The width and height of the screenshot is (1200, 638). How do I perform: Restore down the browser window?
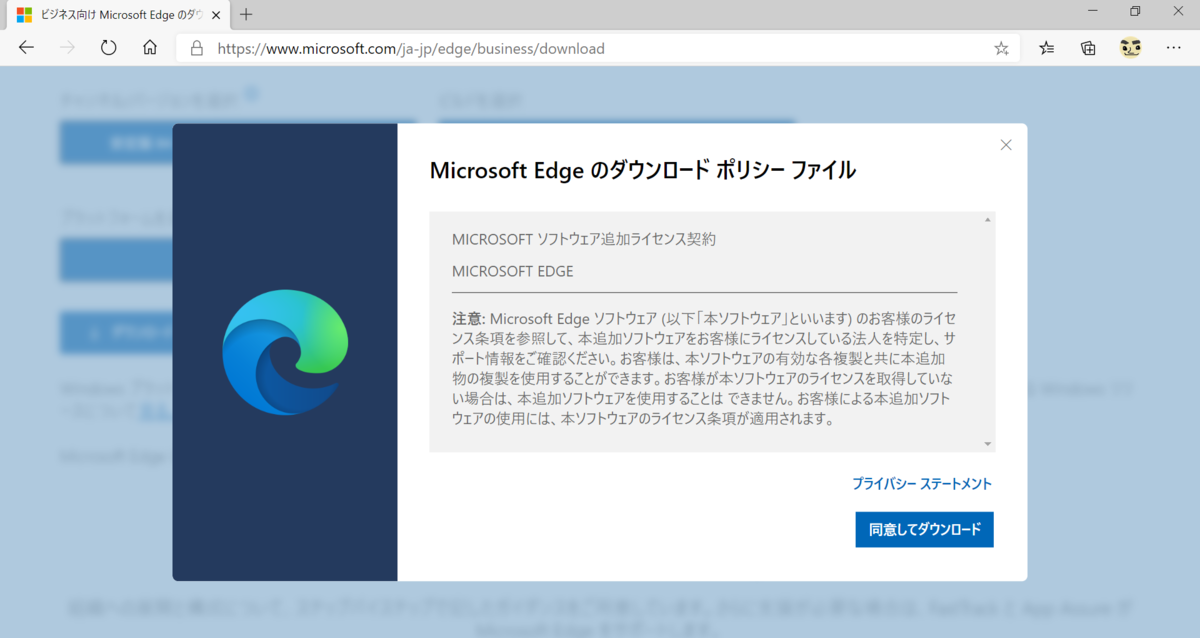click(1135, 12)
